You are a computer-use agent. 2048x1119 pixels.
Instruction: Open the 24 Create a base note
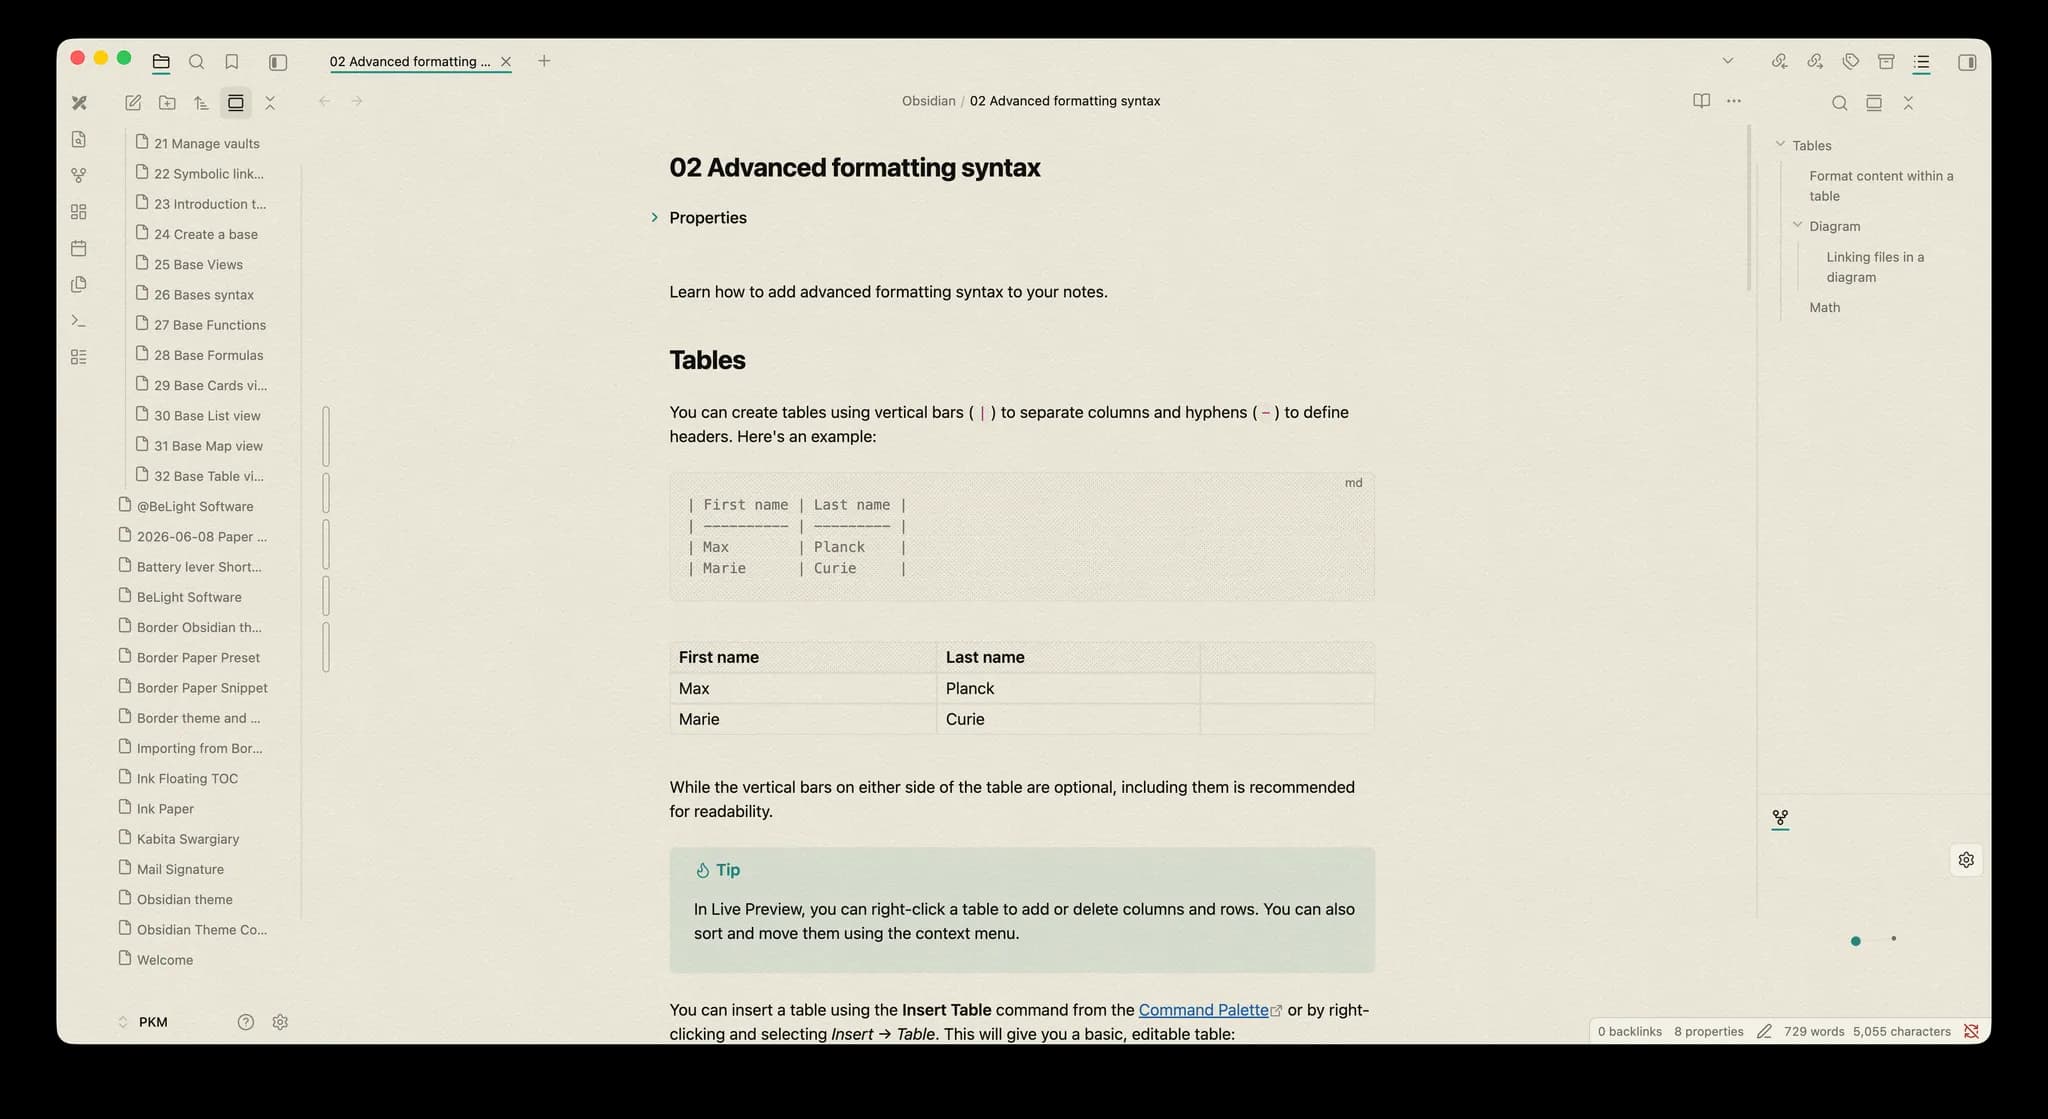pos(205,234)
